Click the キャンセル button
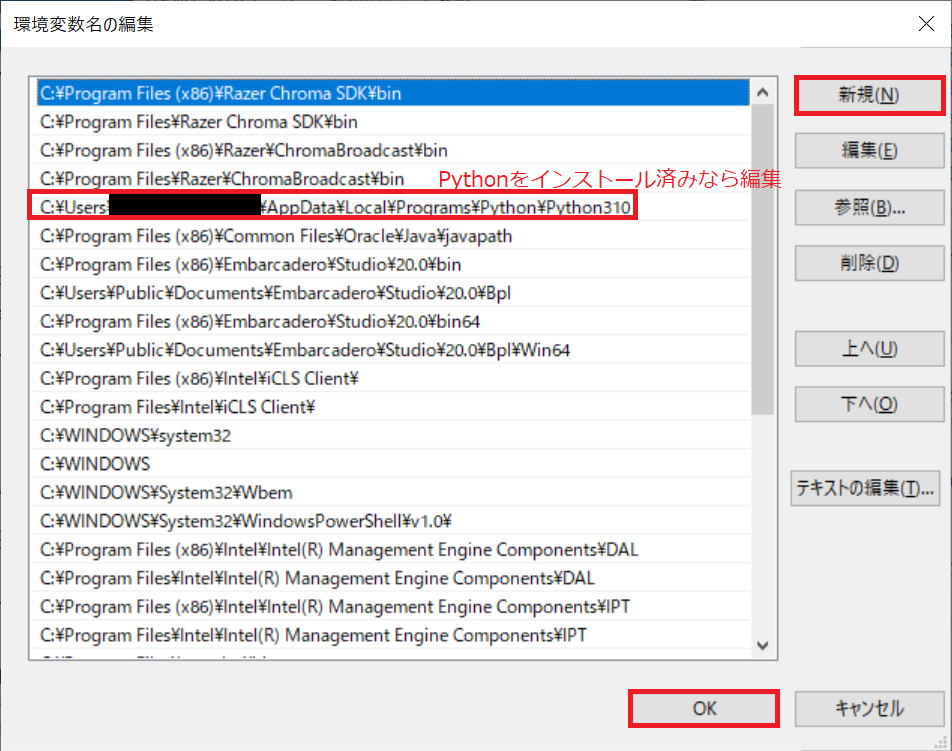This screenshot has width=952, height=751. coord(869,709)
